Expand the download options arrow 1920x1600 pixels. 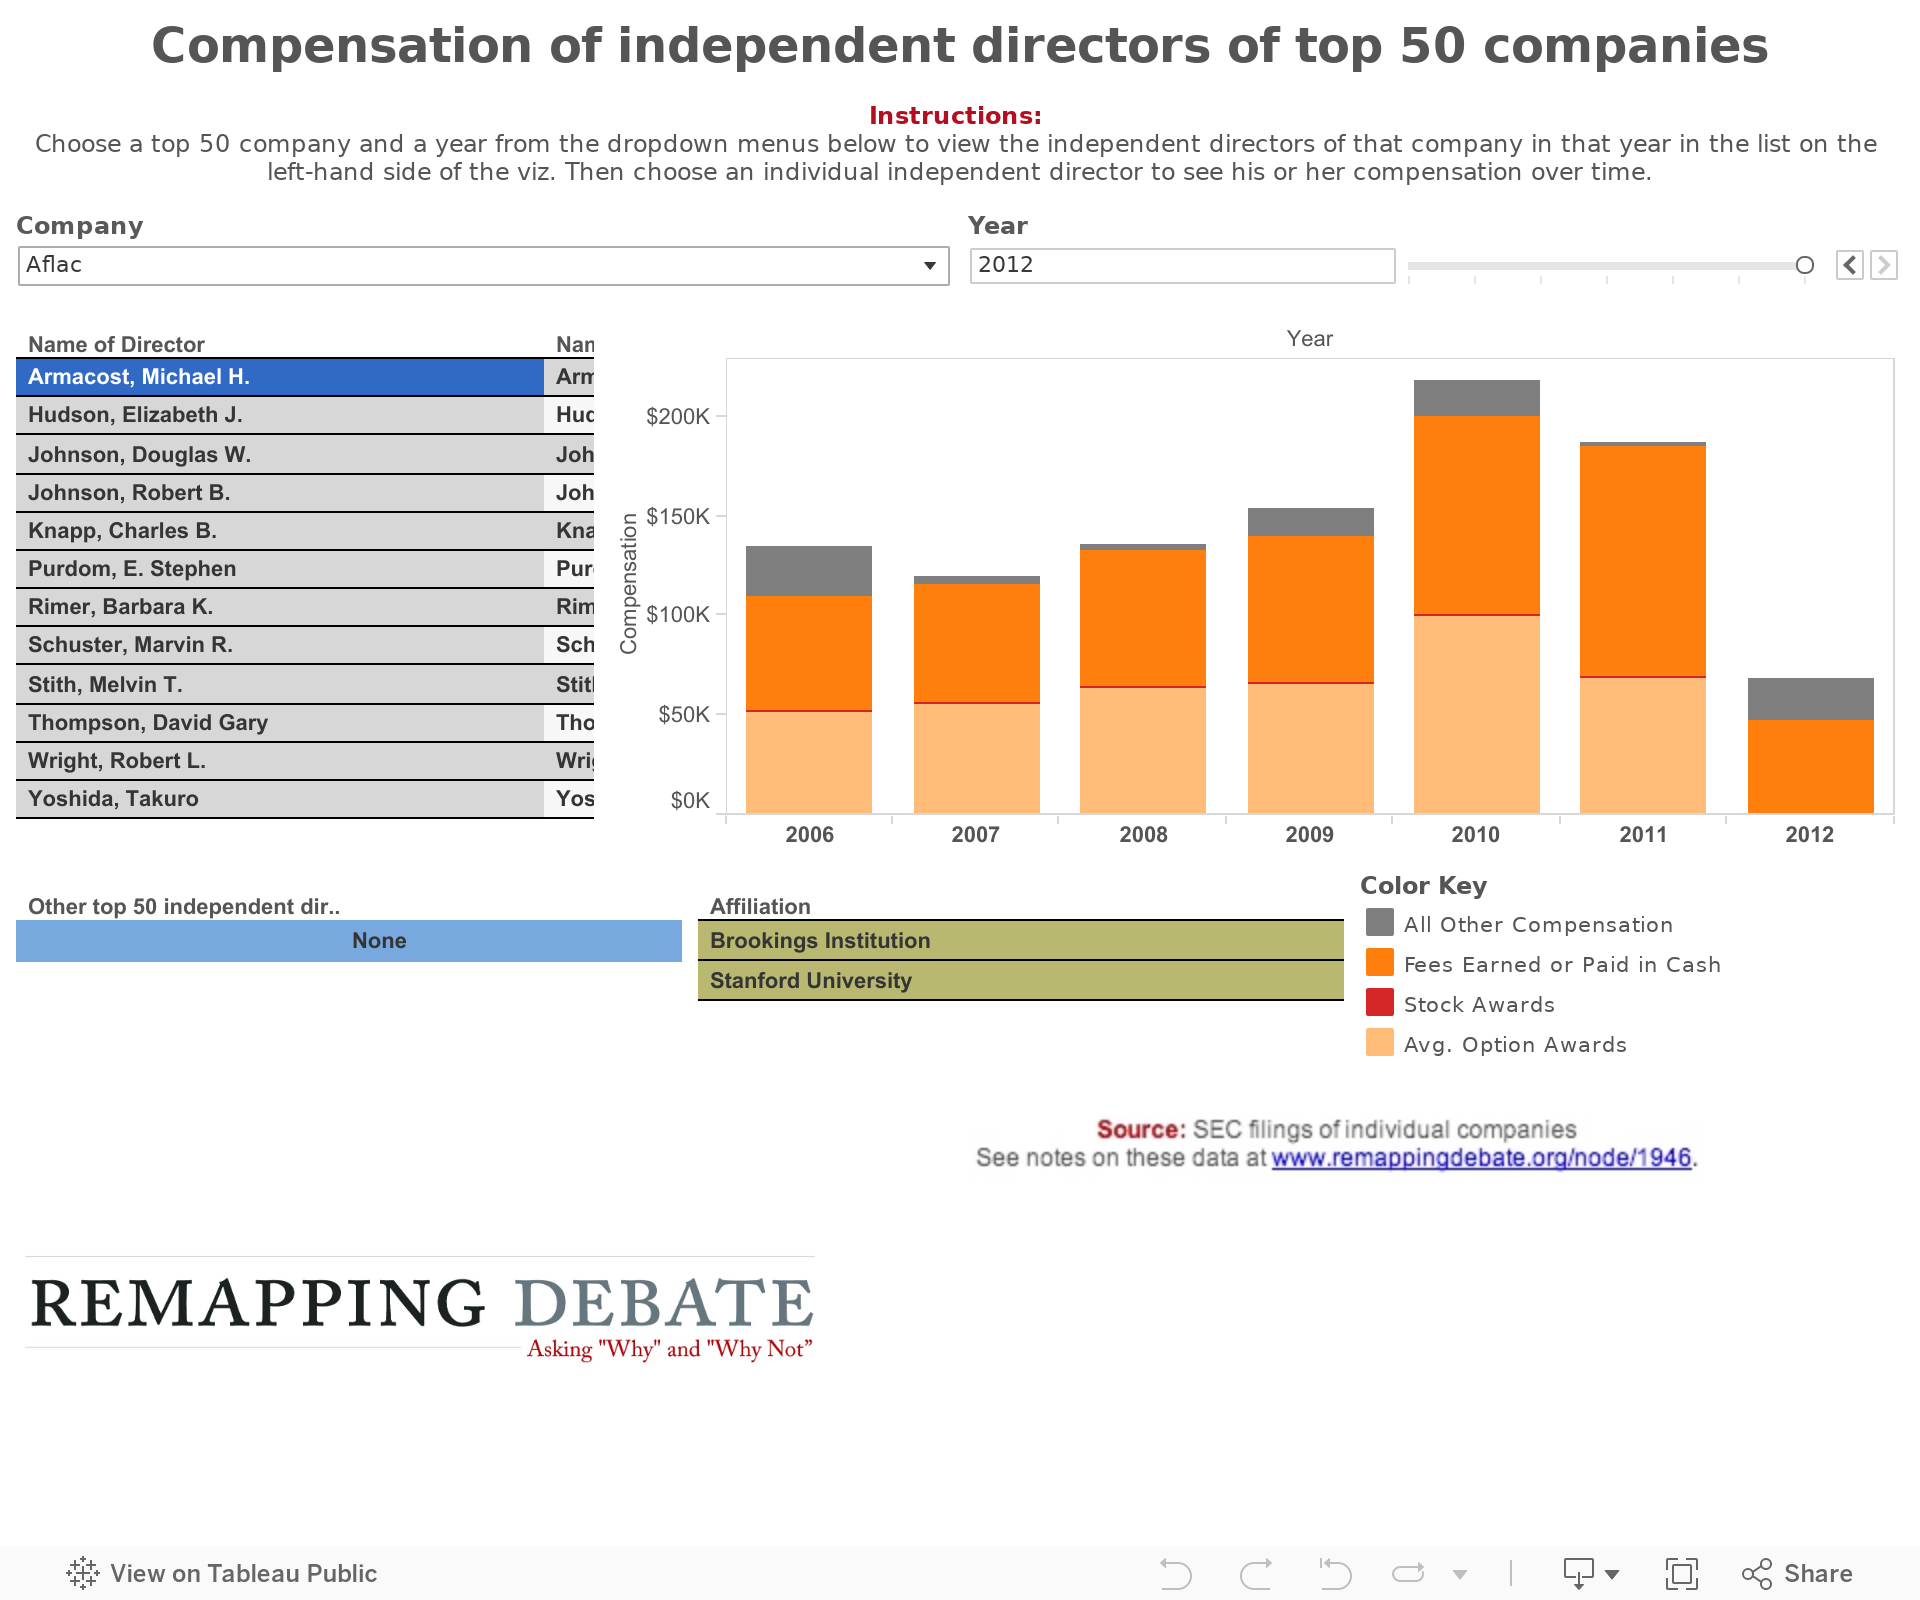click(1612, 1574)
